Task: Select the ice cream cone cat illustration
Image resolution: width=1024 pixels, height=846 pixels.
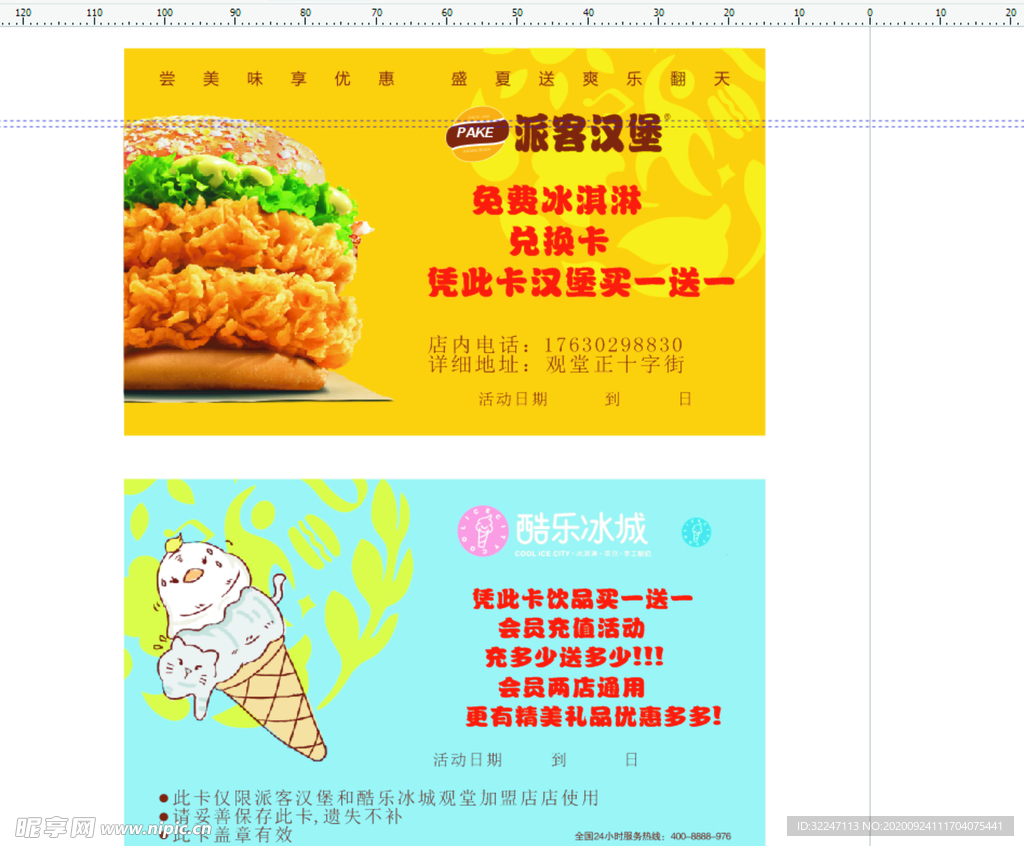Action: (241, 647)
